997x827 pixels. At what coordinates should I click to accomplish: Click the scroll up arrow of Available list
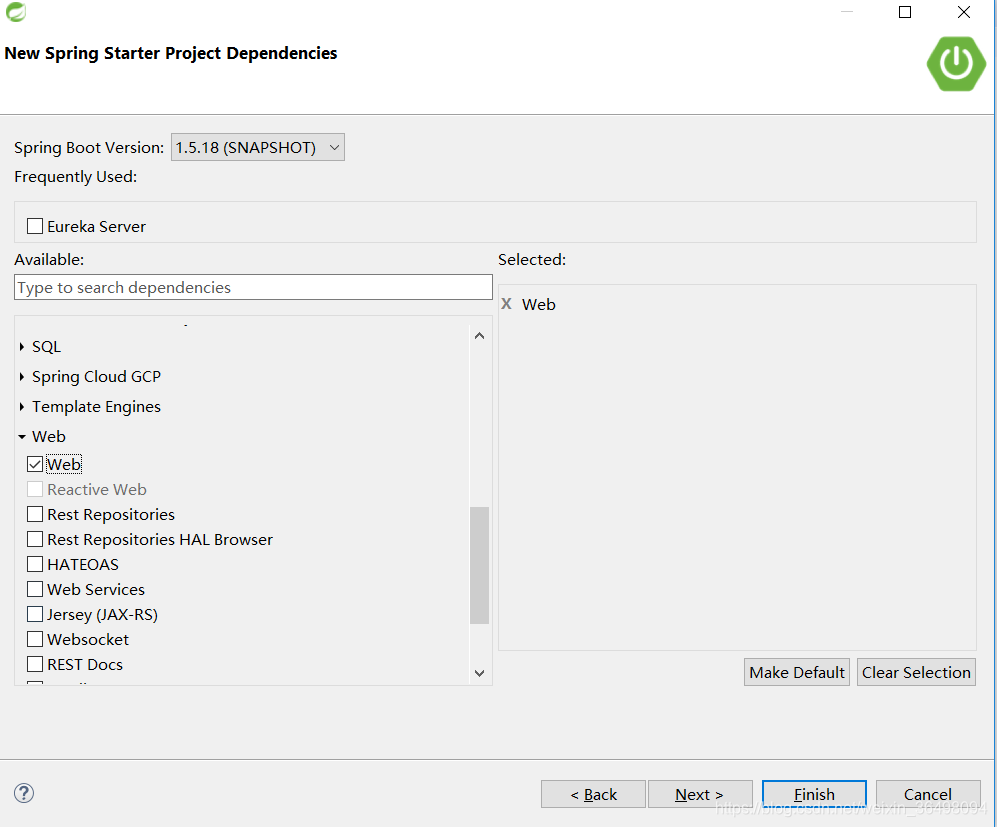pyautogui.click(x=479, y=336)
